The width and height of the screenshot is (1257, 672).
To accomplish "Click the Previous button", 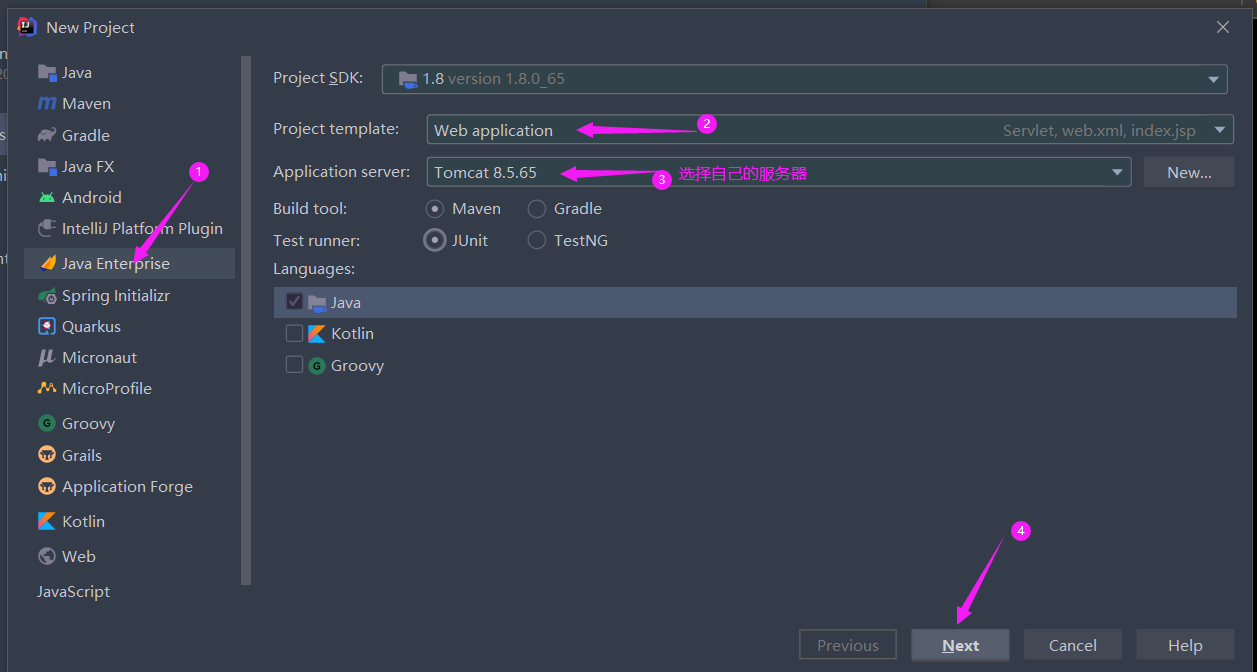I will [848, 645].
